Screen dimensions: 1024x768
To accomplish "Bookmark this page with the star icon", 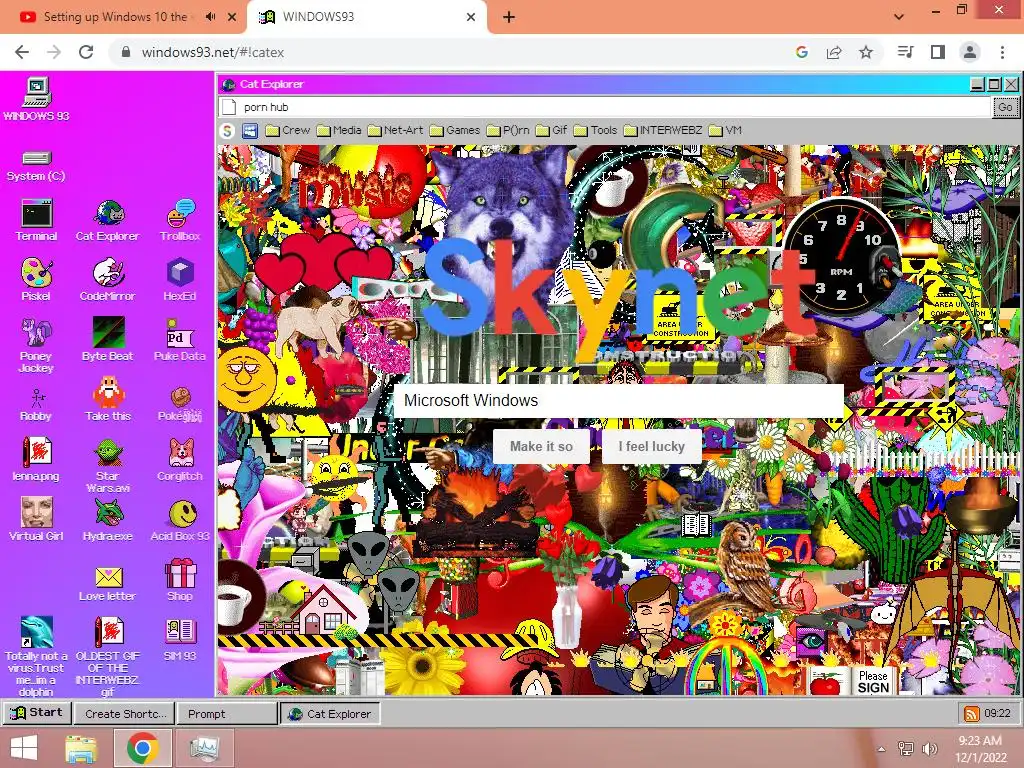I will 865,52.
